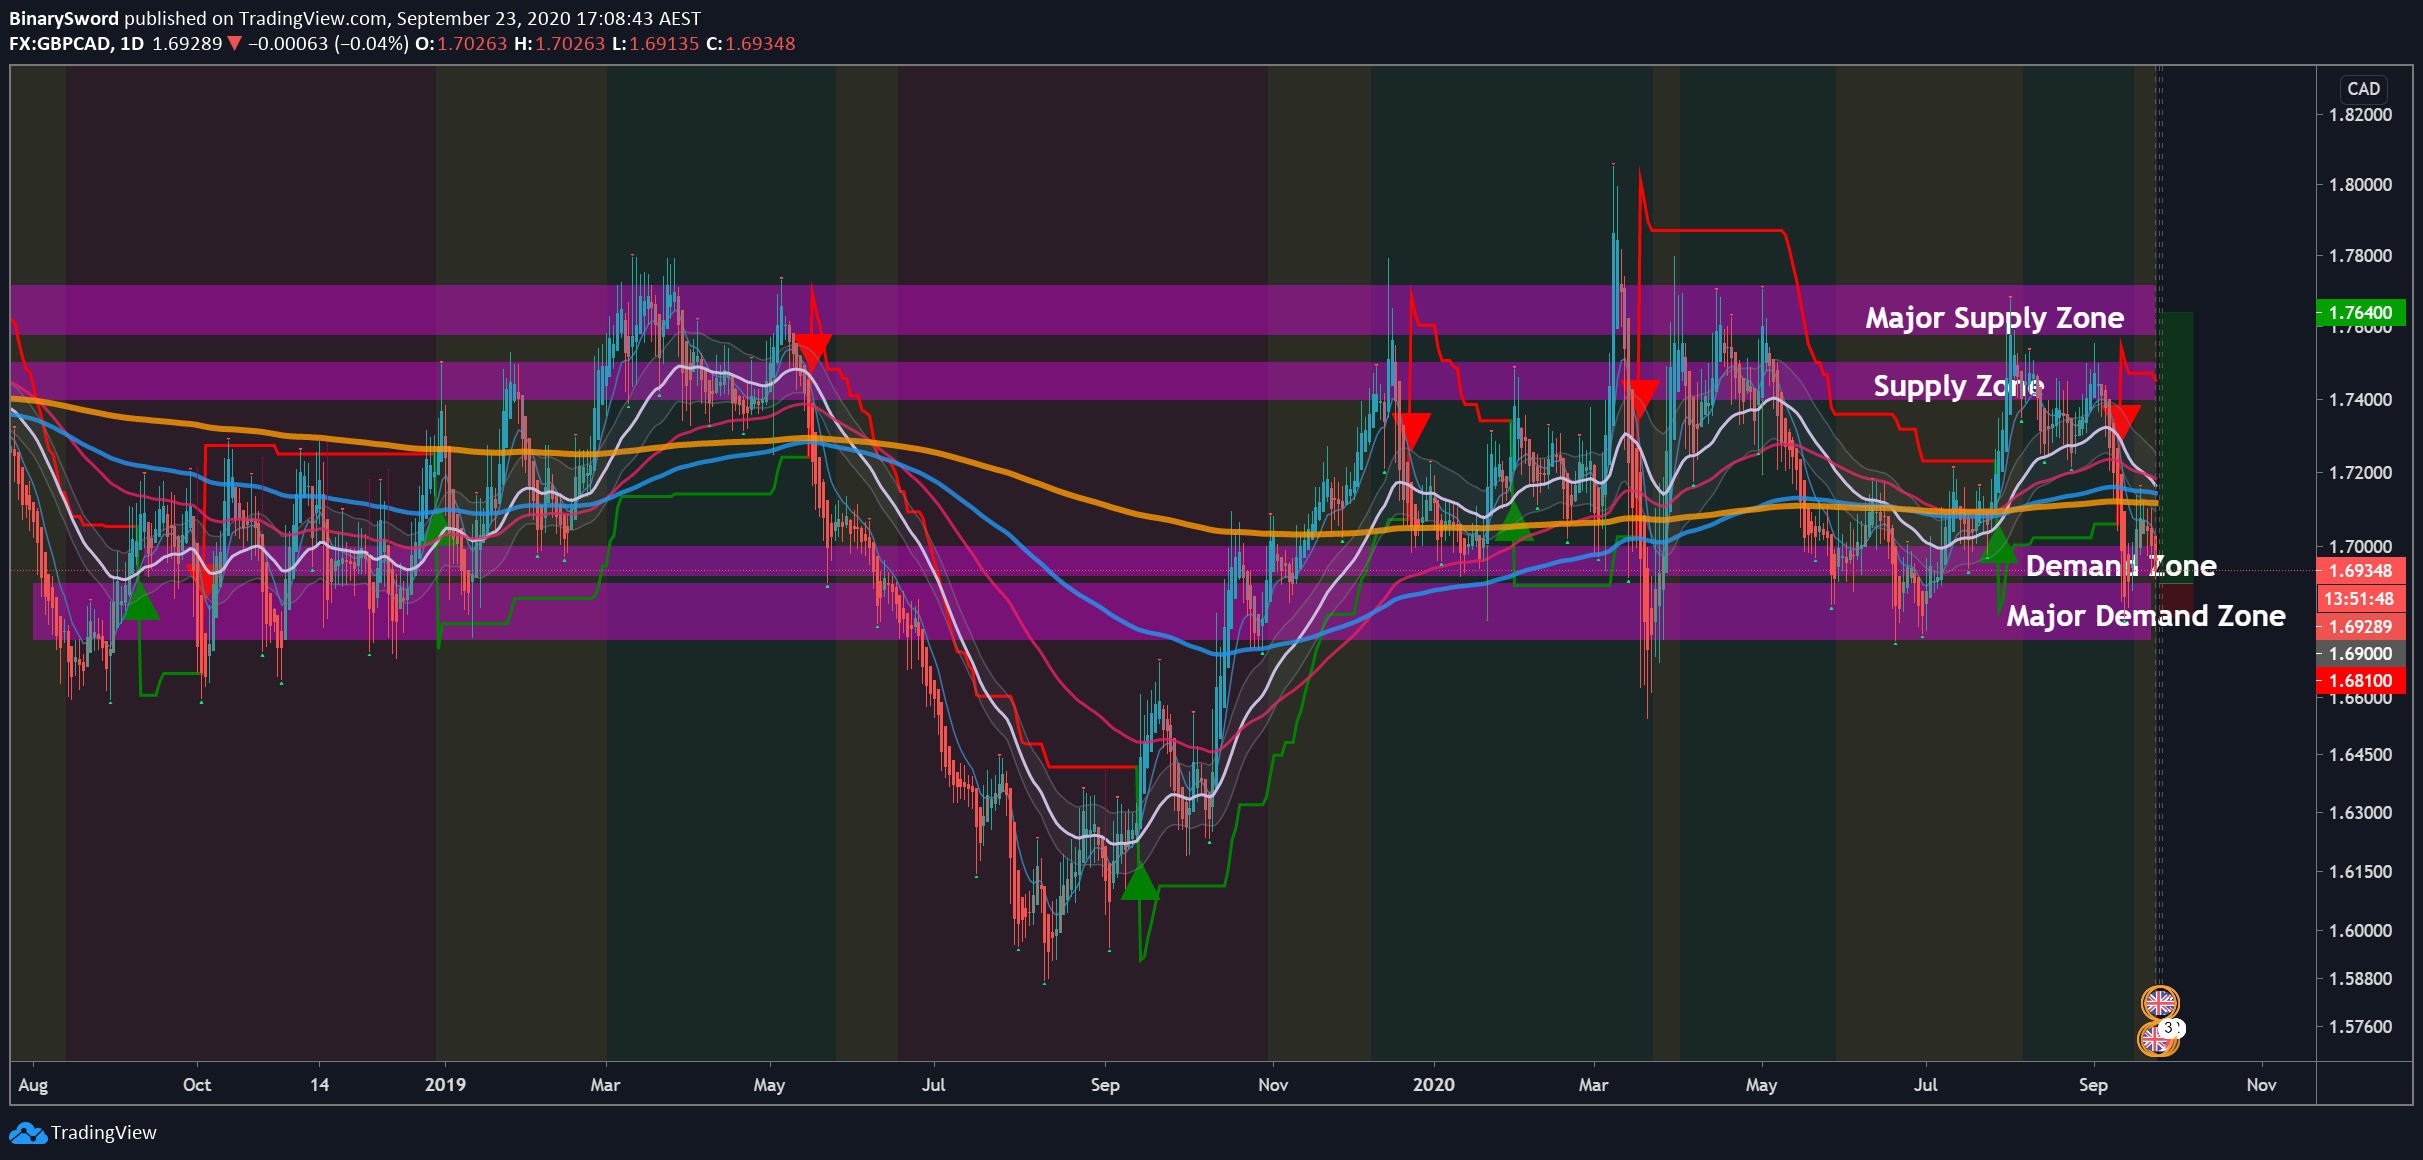Click the 1.69348 price label on axis

pyautogui.click(x=2360, y=571)
